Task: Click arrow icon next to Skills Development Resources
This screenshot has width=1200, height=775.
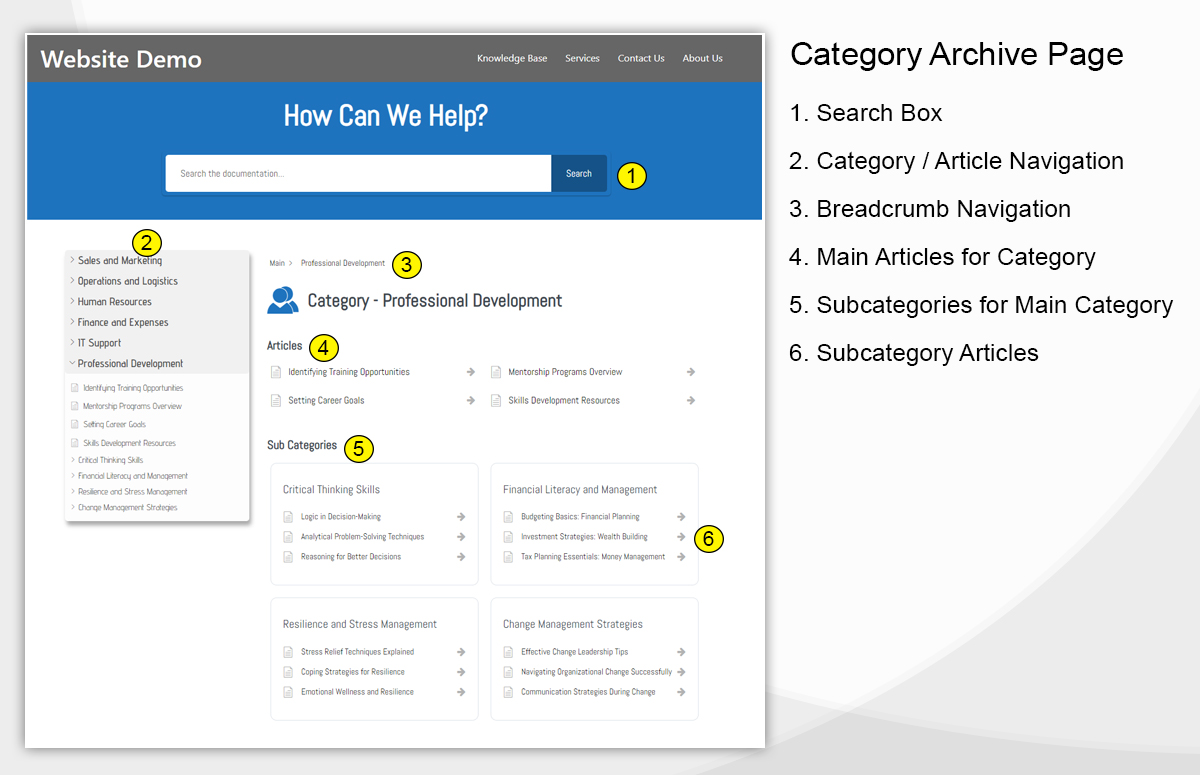Action: click(x=691, y=400)
